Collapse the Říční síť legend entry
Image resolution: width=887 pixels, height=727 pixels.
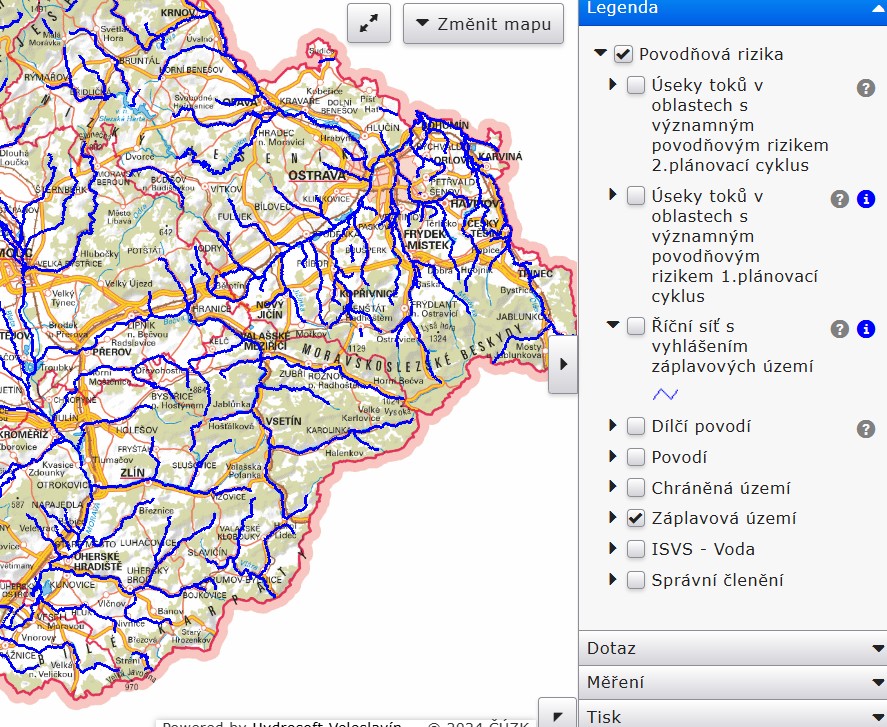[613, 326]
